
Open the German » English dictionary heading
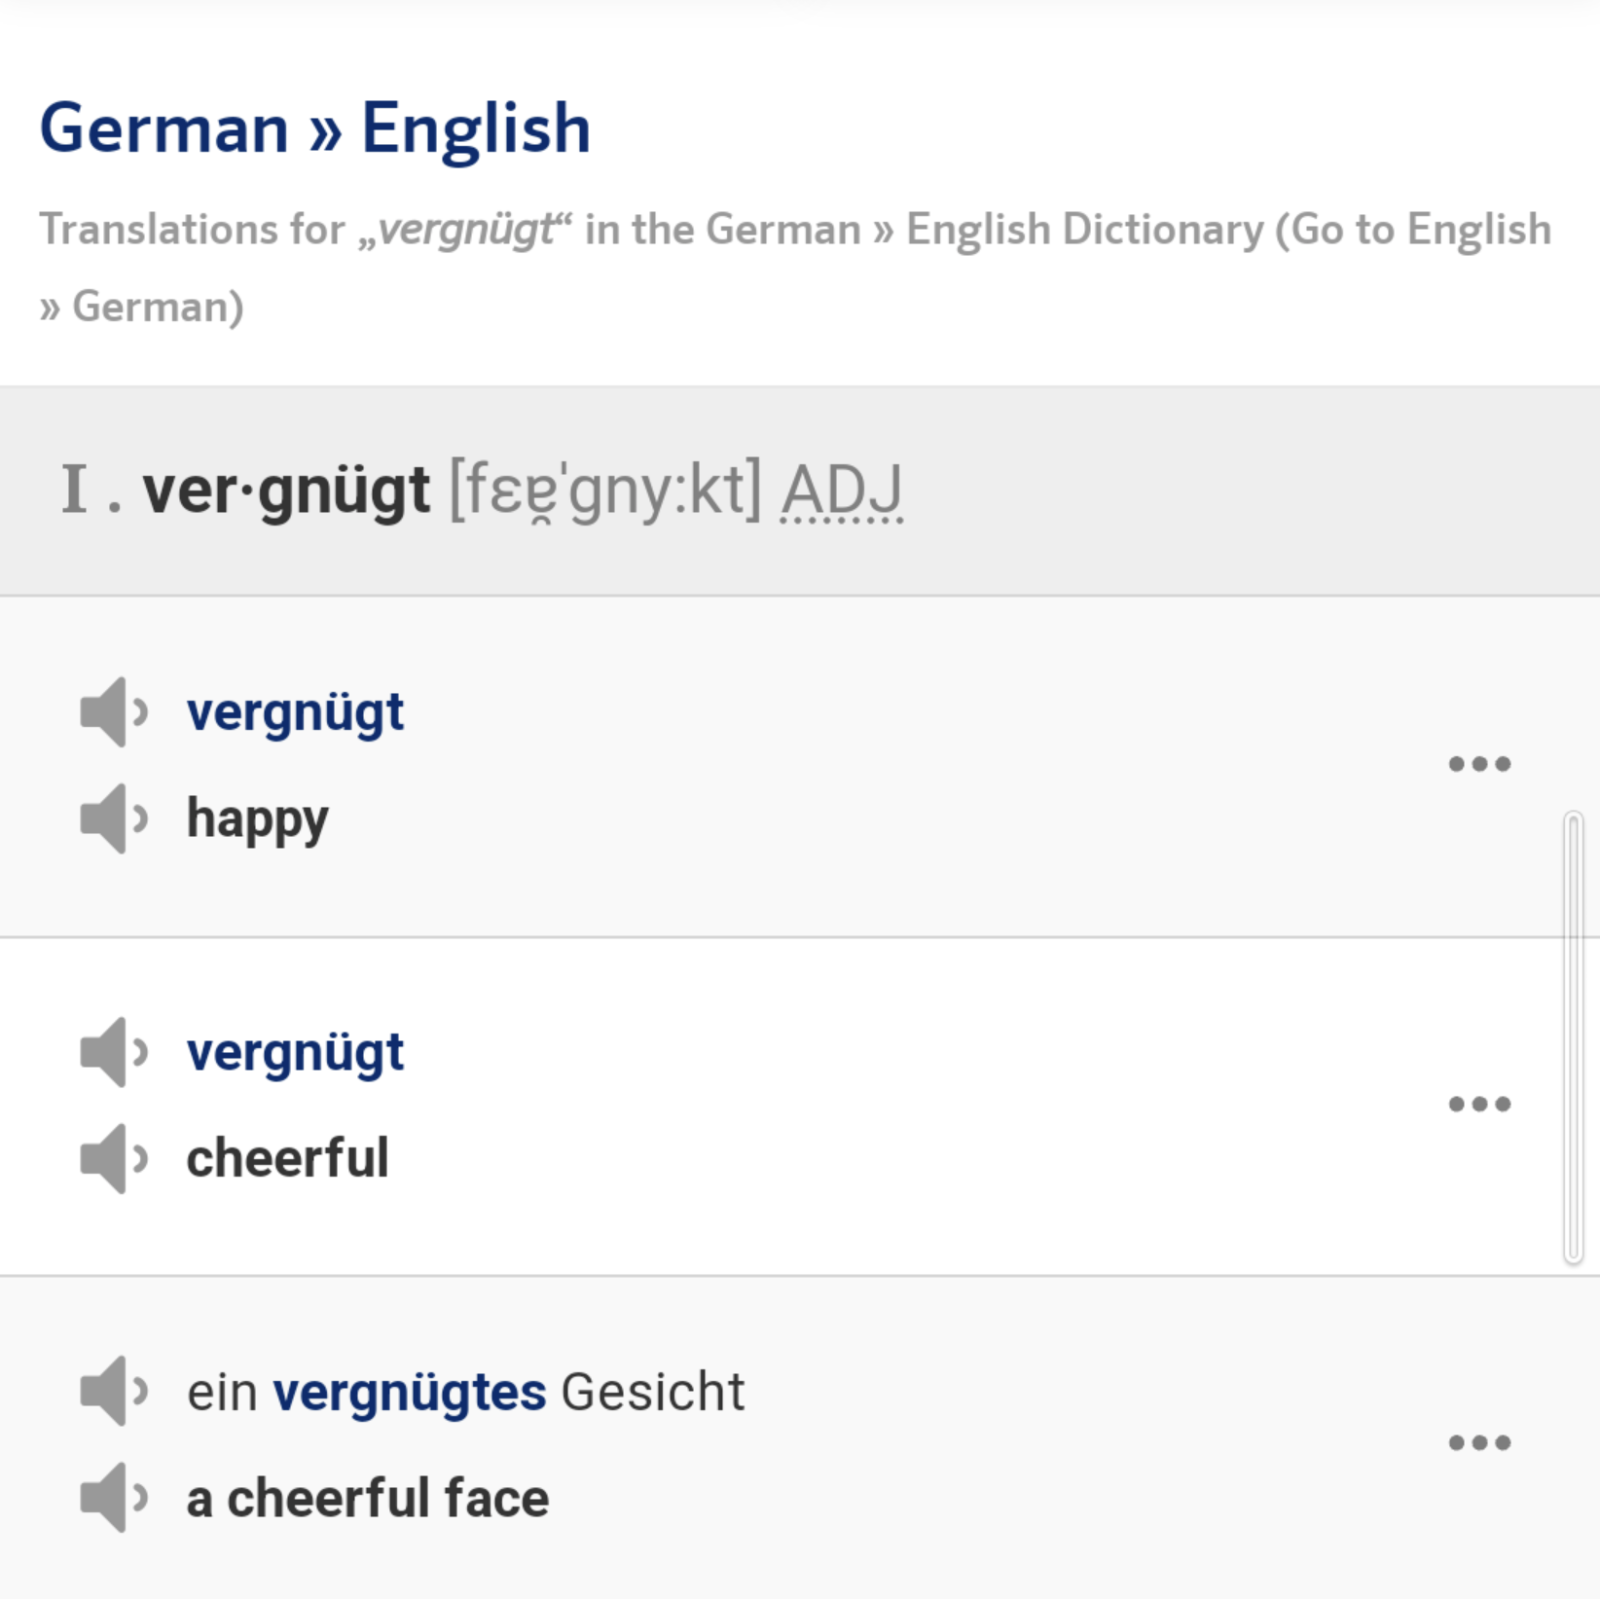coord(314,127)
